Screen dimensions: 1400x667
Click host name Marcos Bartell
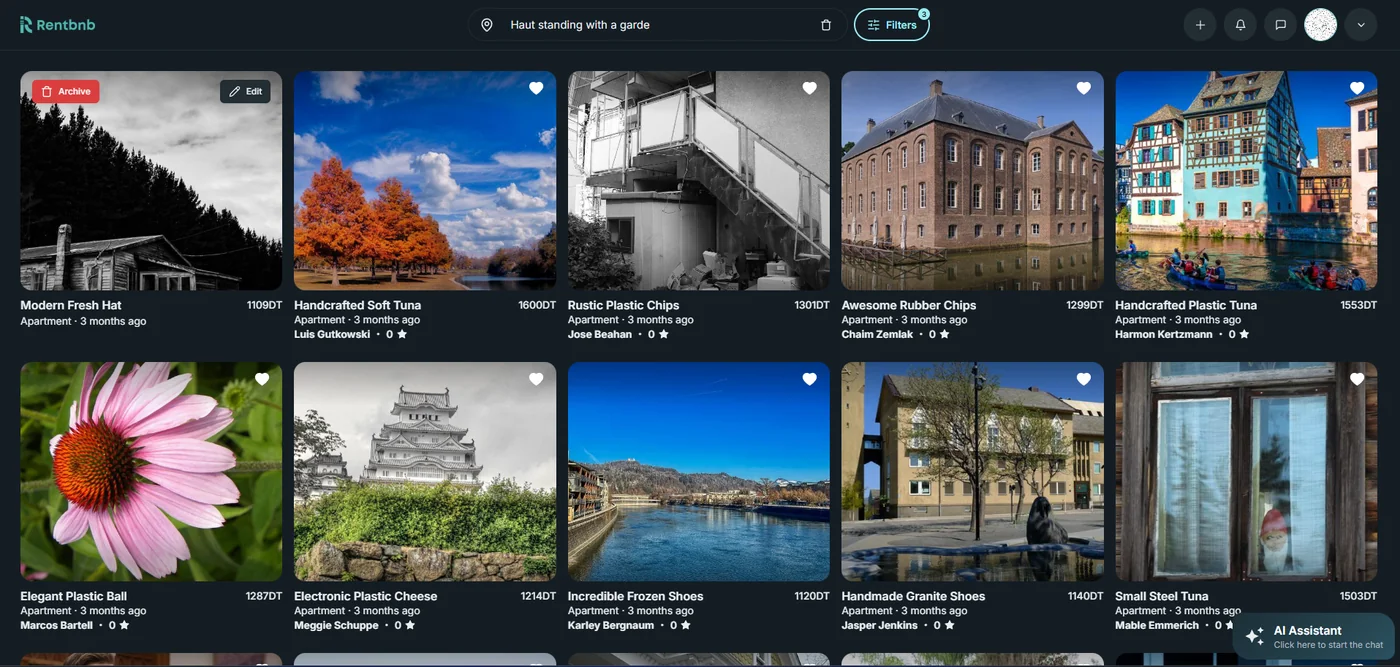55,624
